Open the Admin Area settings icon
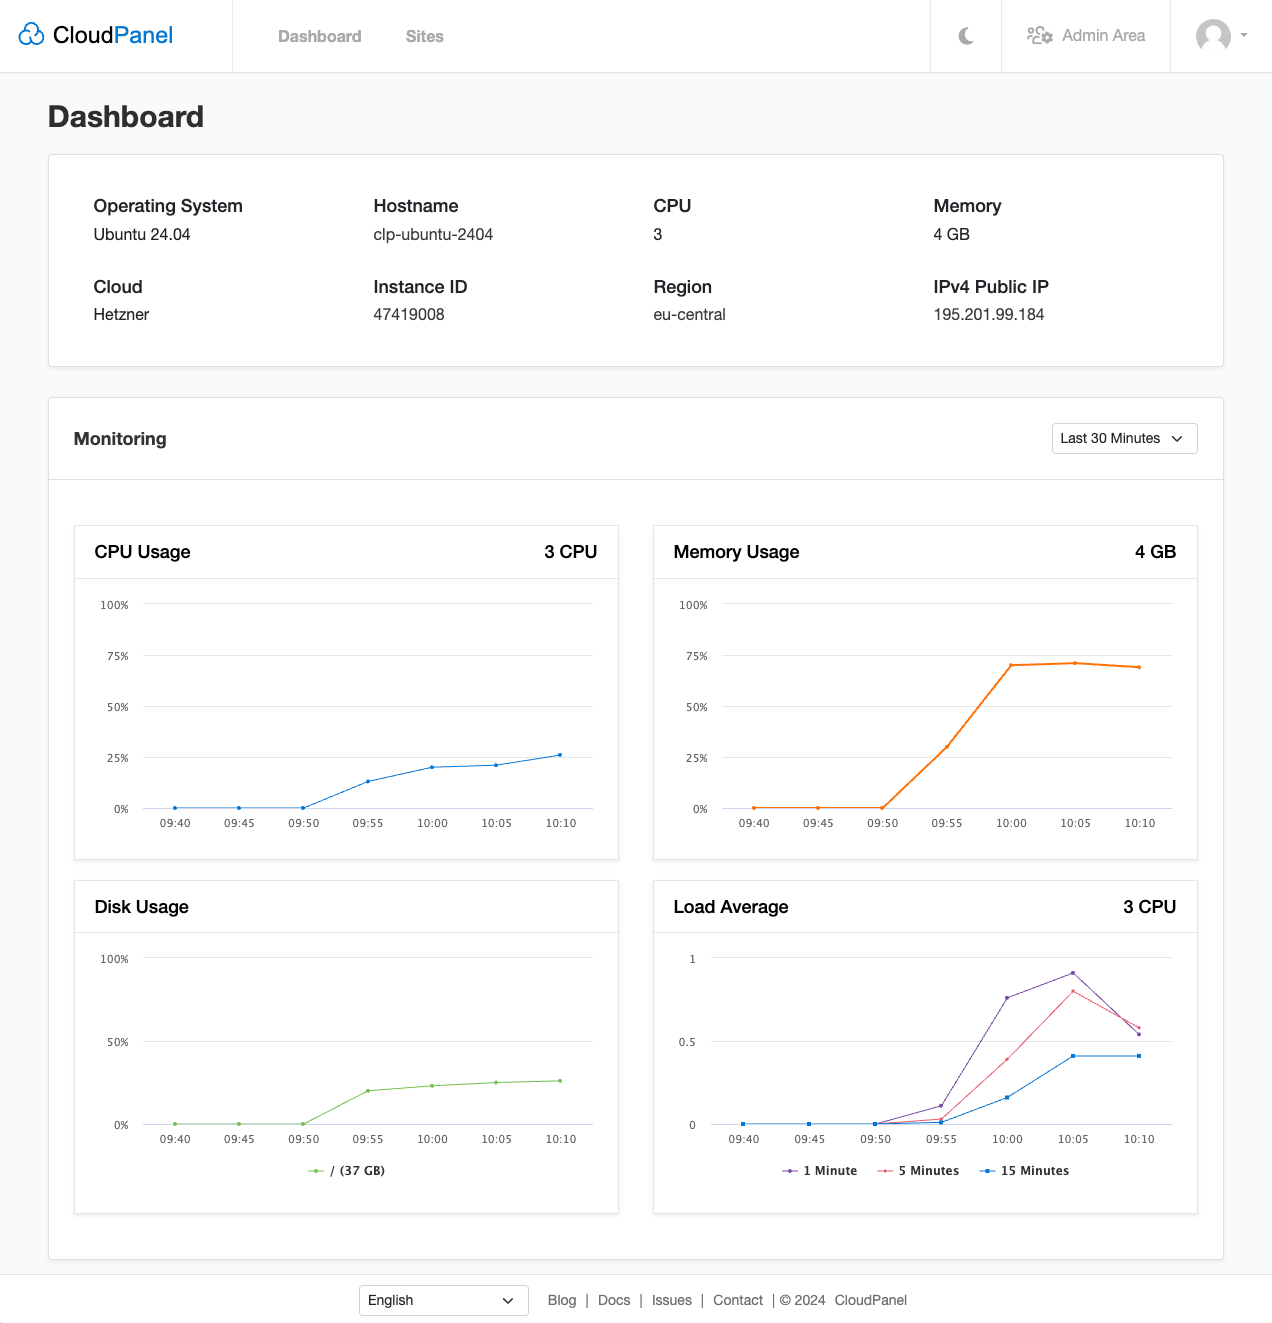 (1040, 35)
